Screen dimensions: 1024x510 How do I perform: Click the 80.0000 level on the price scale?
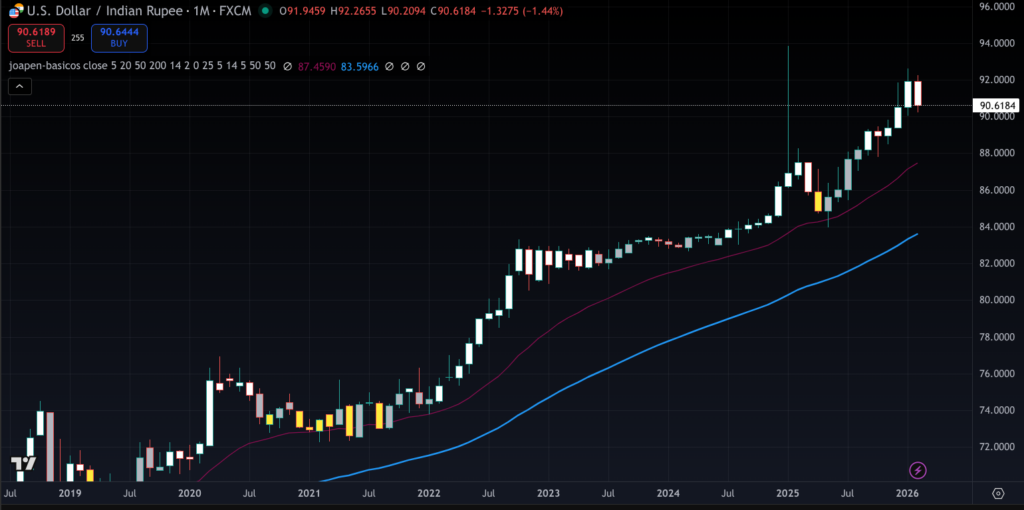coord(997,300)
